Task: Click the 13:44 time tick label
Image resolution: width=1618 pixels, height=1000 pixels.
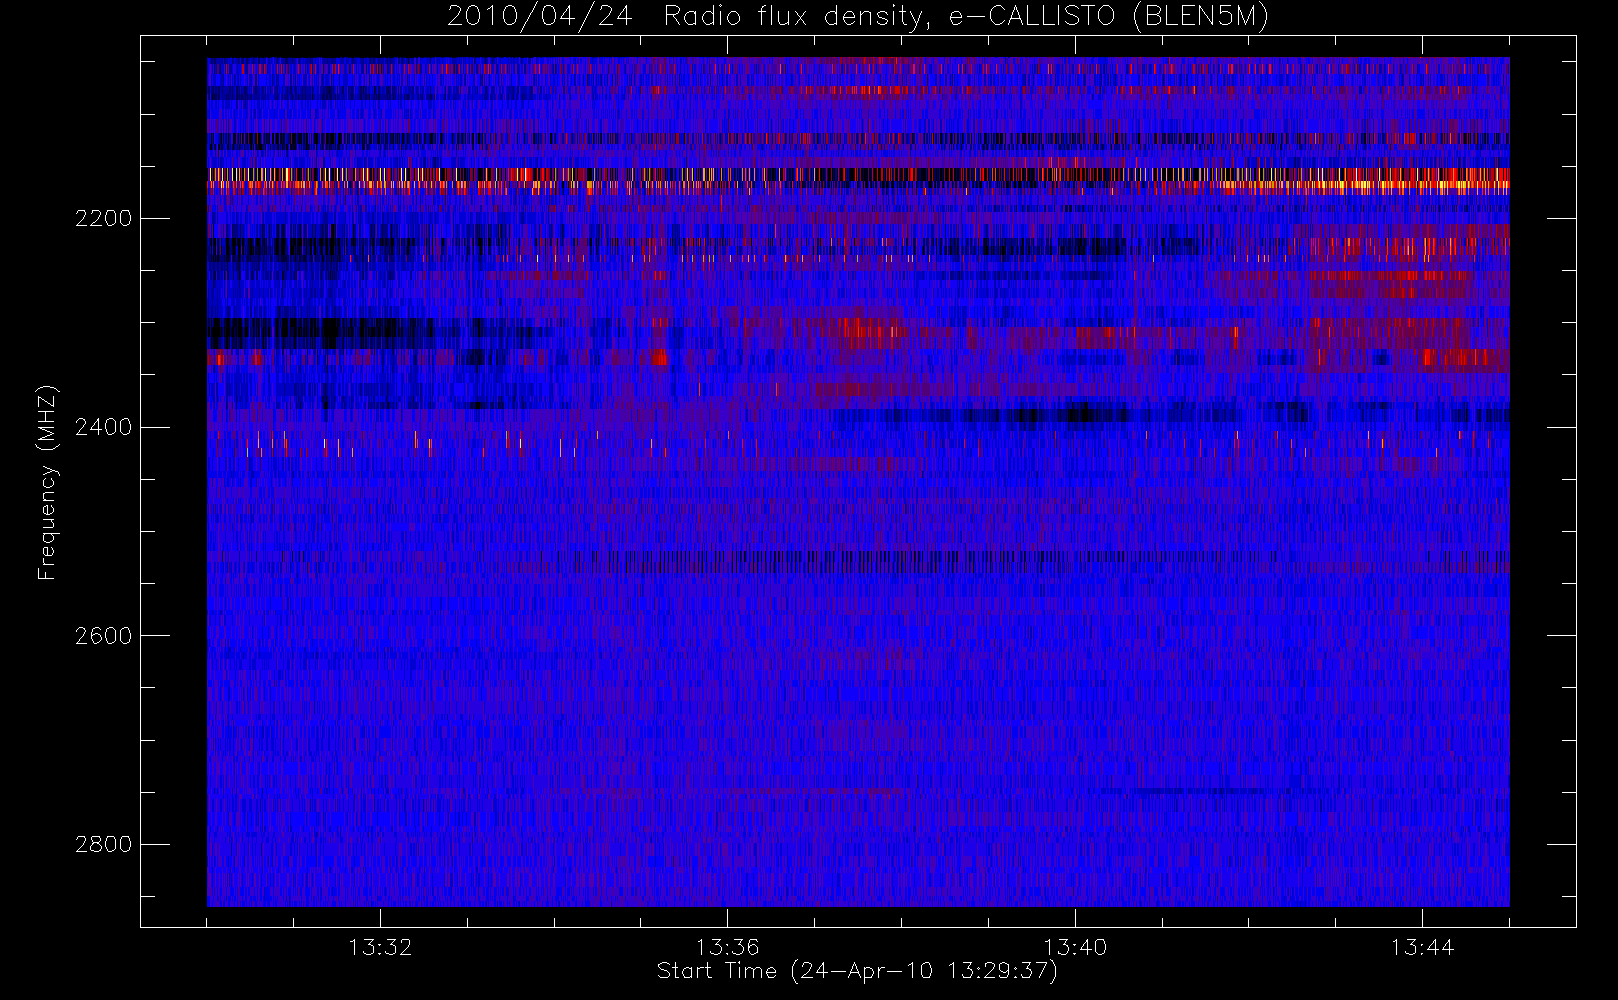Action: [1422, 947]
